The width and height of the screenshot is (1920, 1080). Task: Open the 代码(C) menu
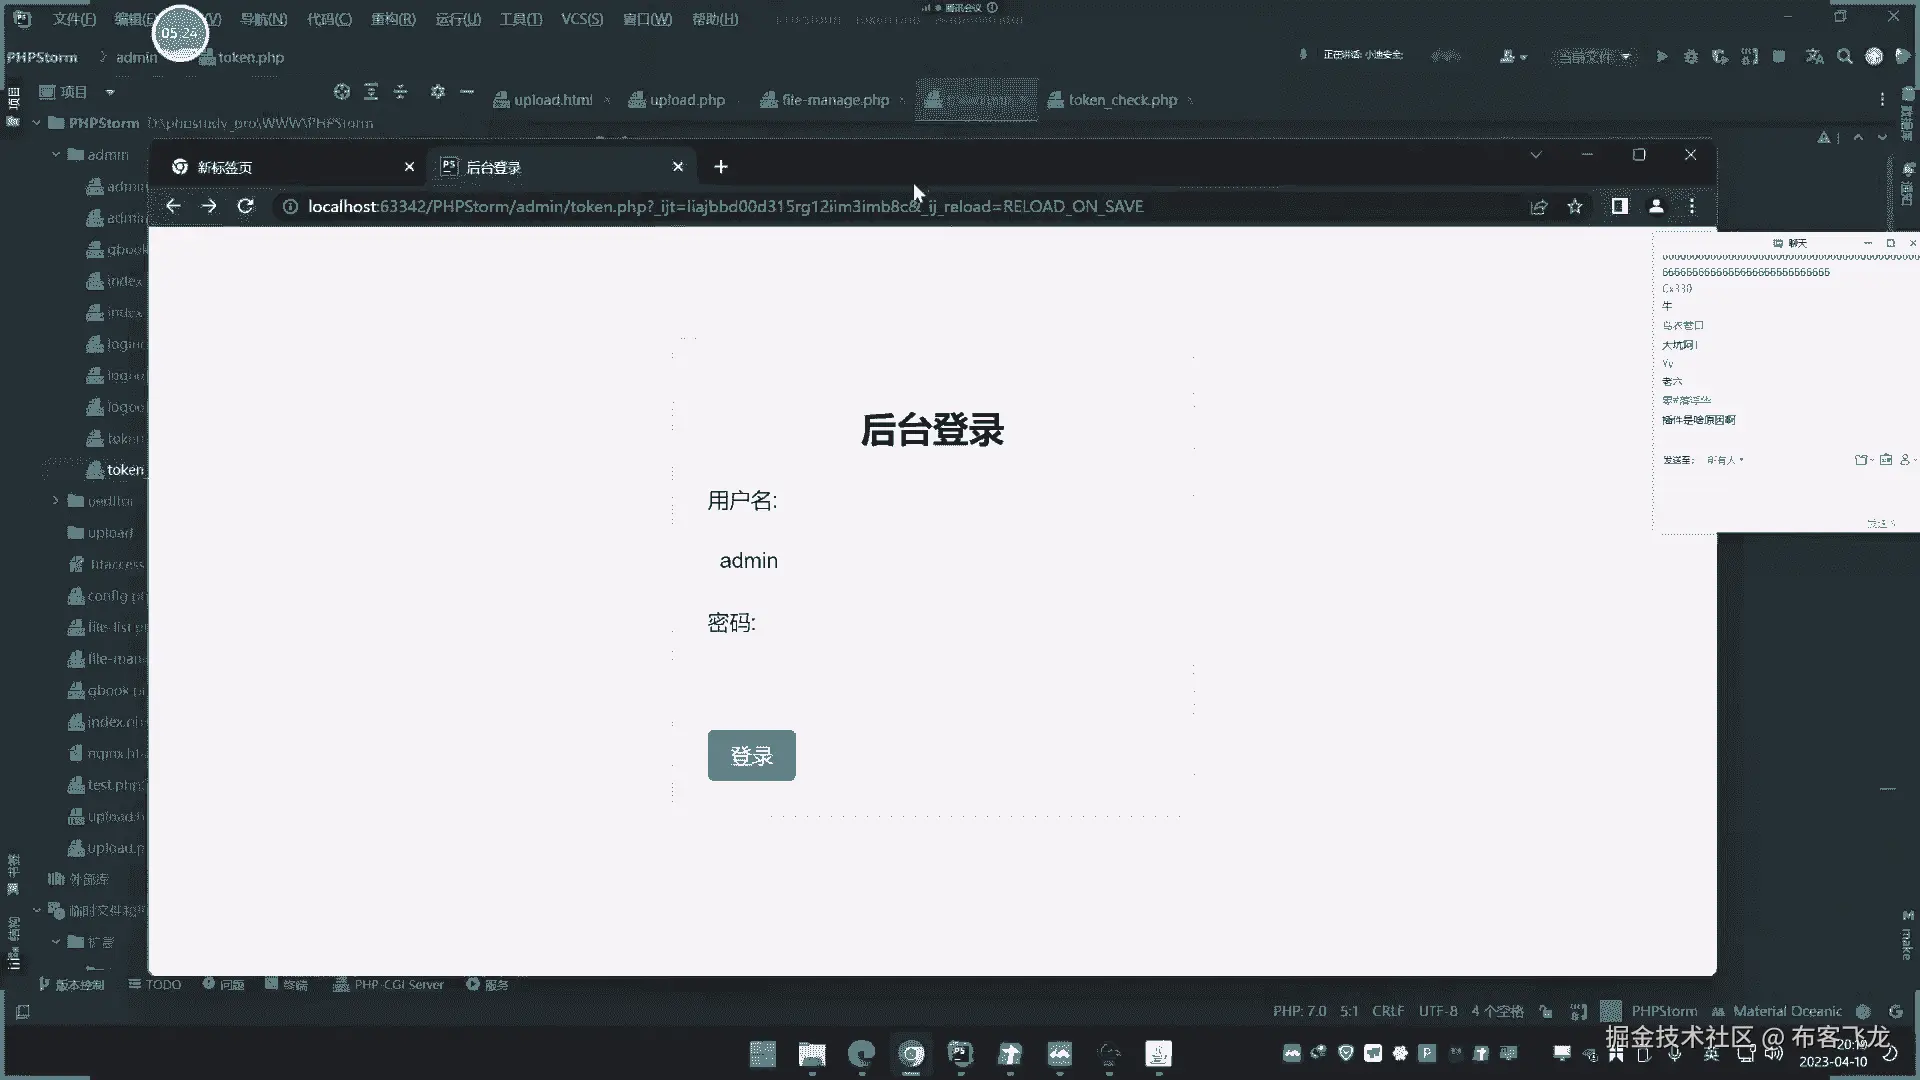[x=329, y=19]
